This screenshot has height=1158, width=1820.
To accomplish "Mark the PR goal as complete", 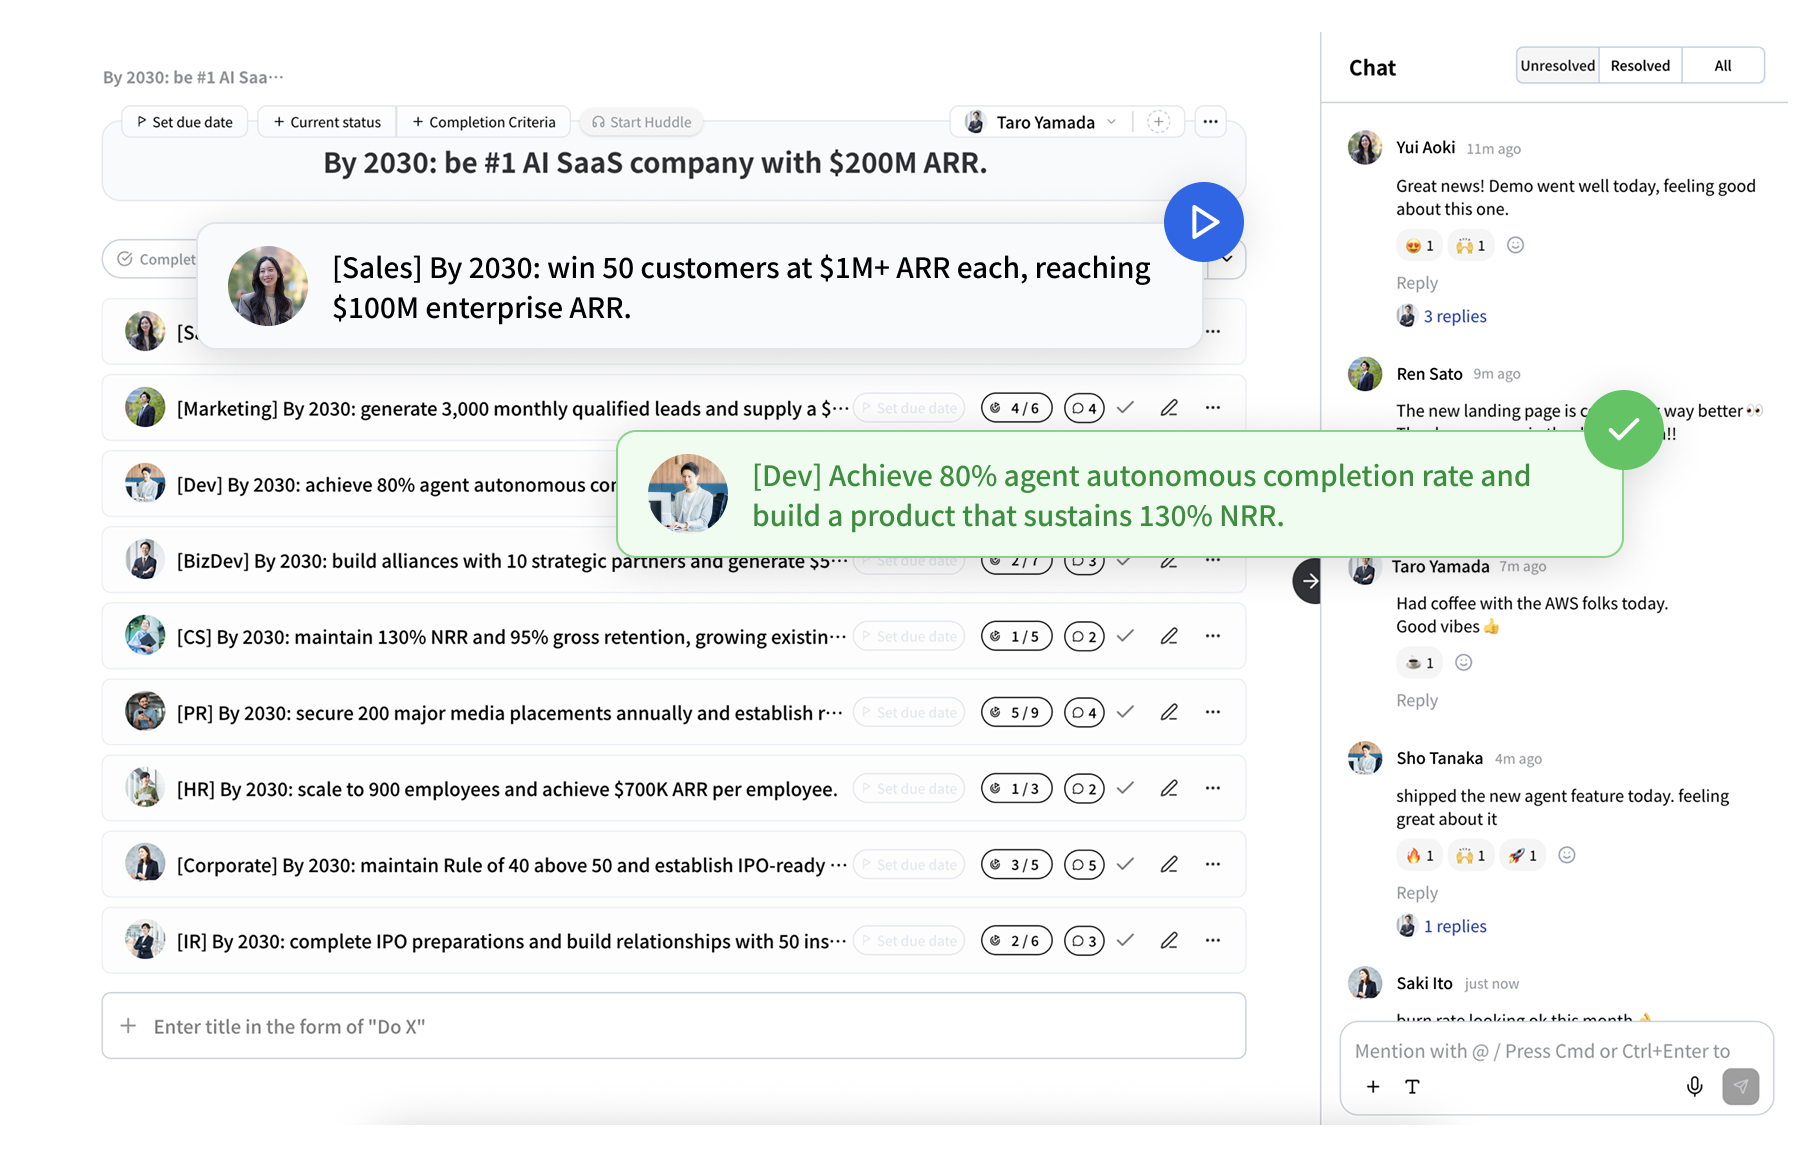I will 1125,712.
